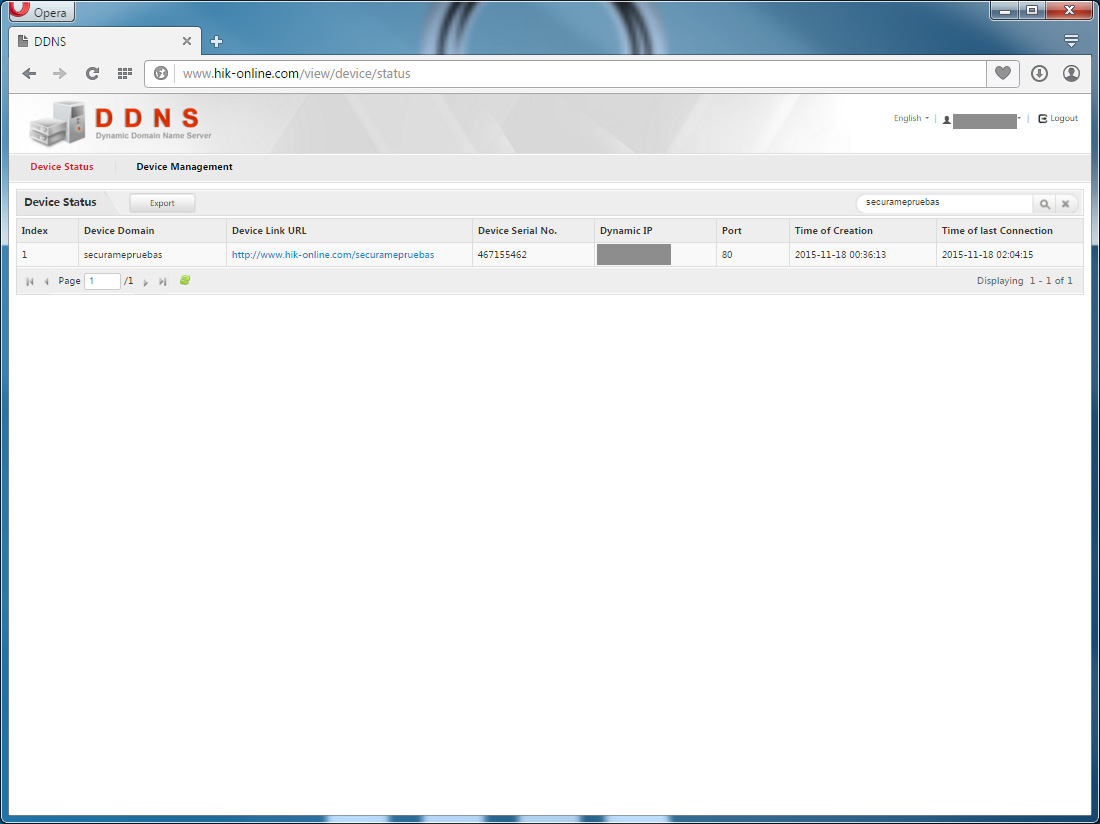Go back with the browser back arrow
The height and width of the screenshot is (824, 1100).
(x=29, y=74)
